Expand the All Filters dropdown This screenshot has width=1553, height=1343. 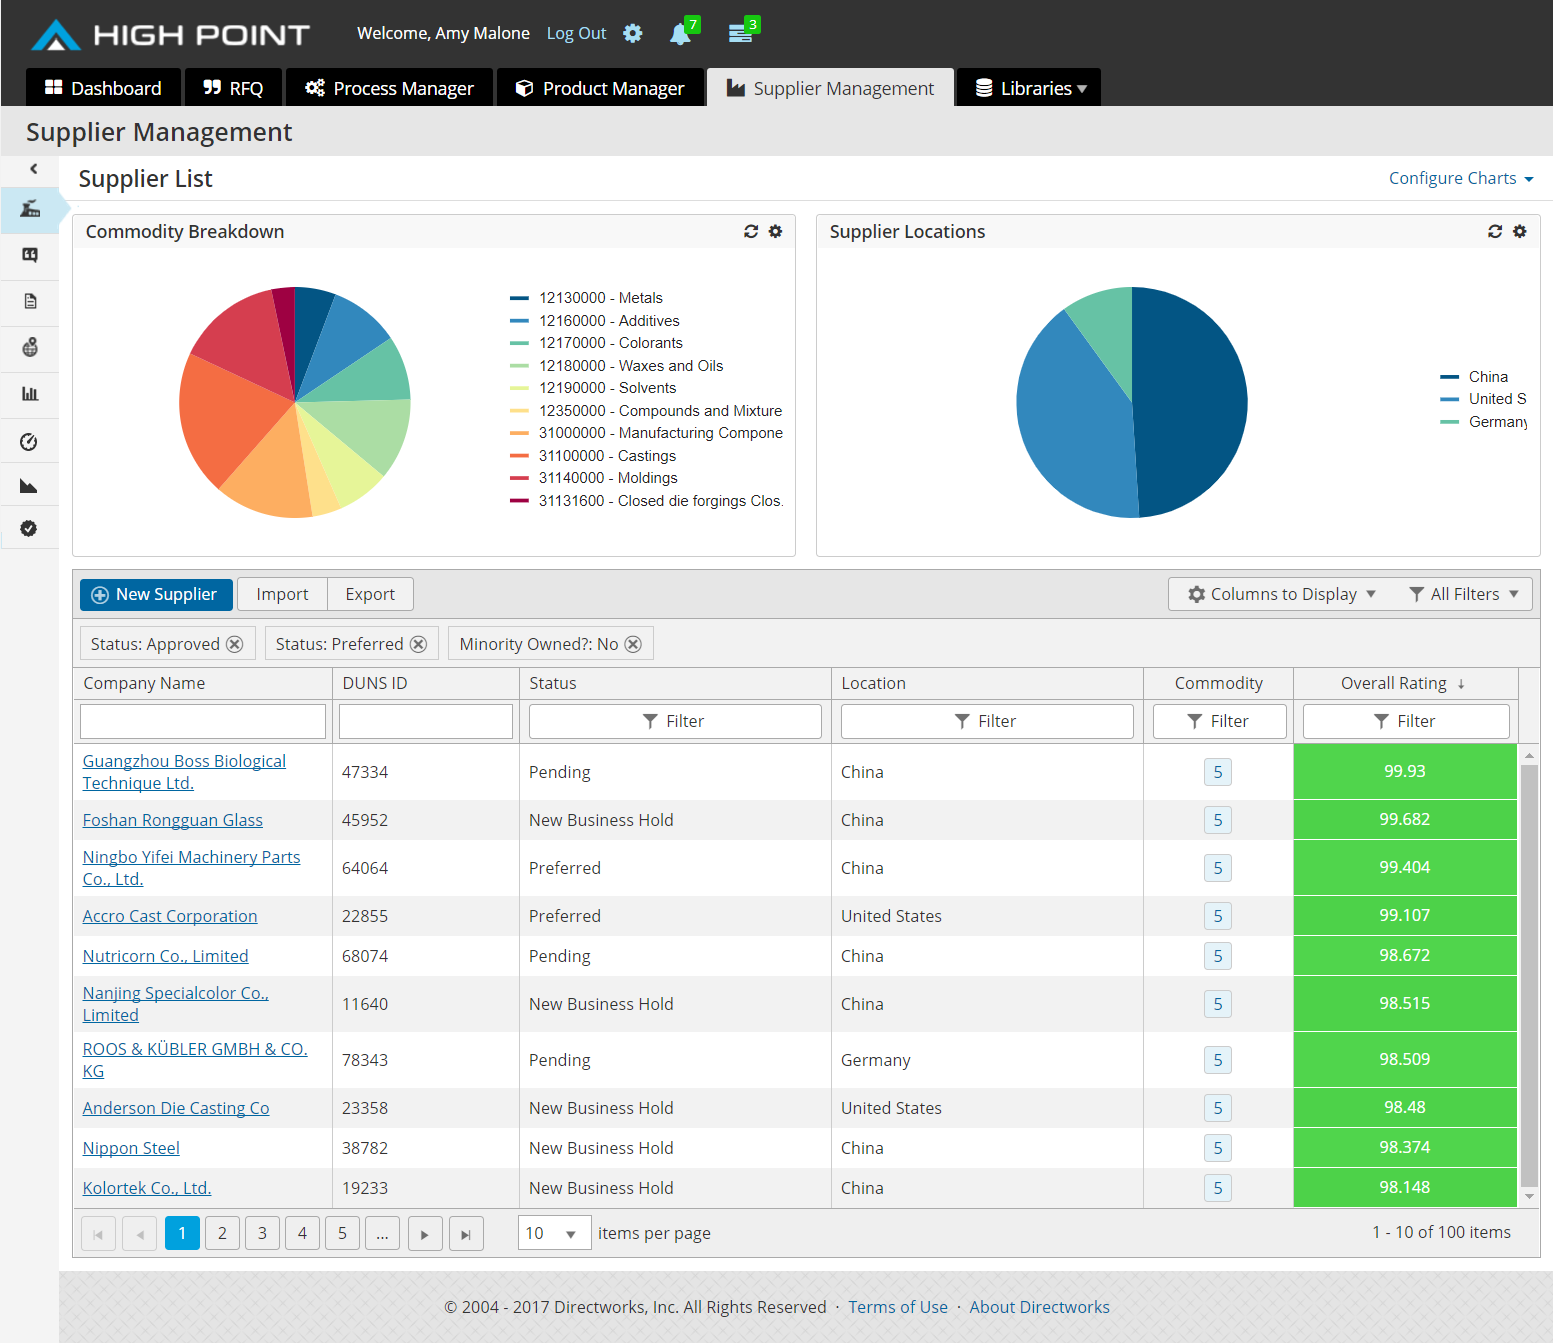tap(1464, 594)
